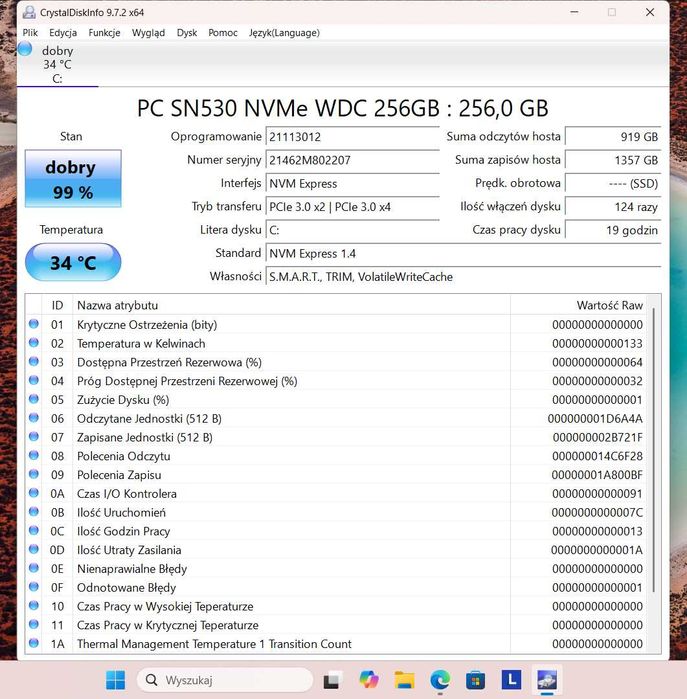Click the status icon for Odnotowane Błędy row

tap(34, 587)
